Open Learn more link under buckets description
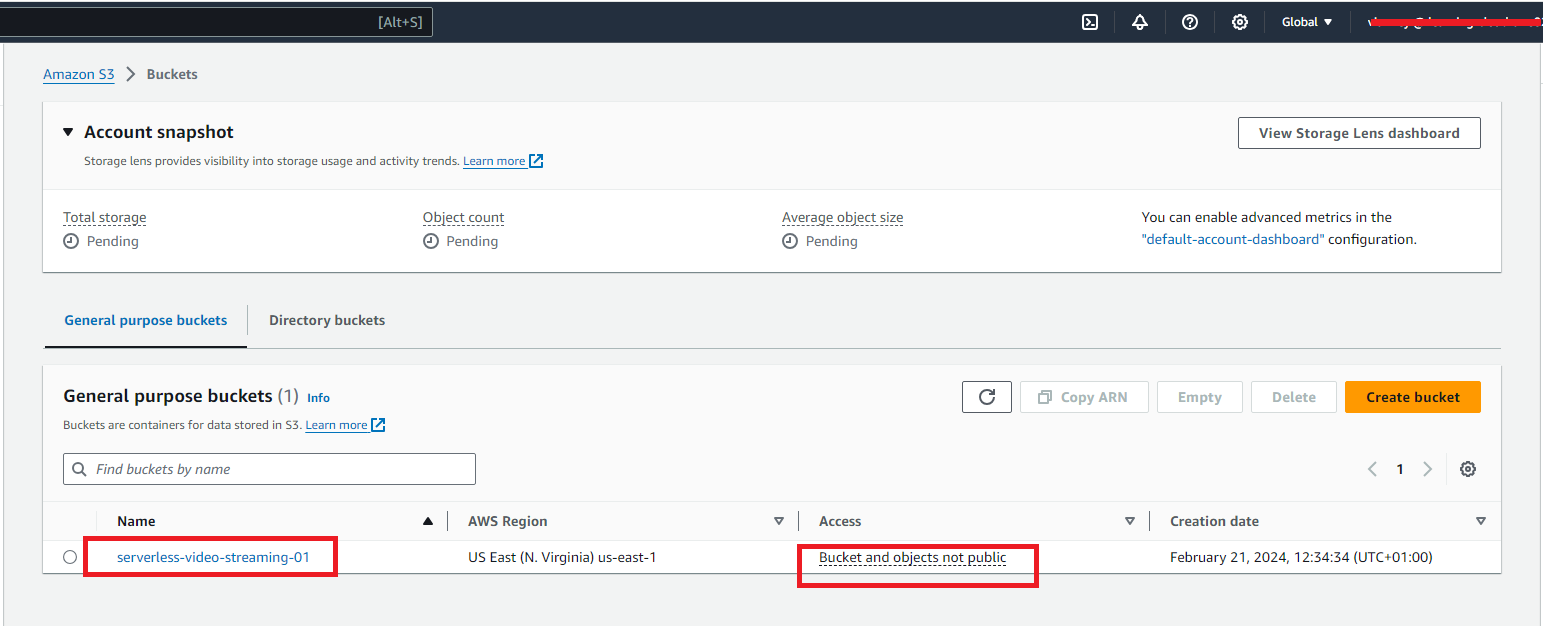The height and width of the screenshot is (626, 1543). click(336, 425)
